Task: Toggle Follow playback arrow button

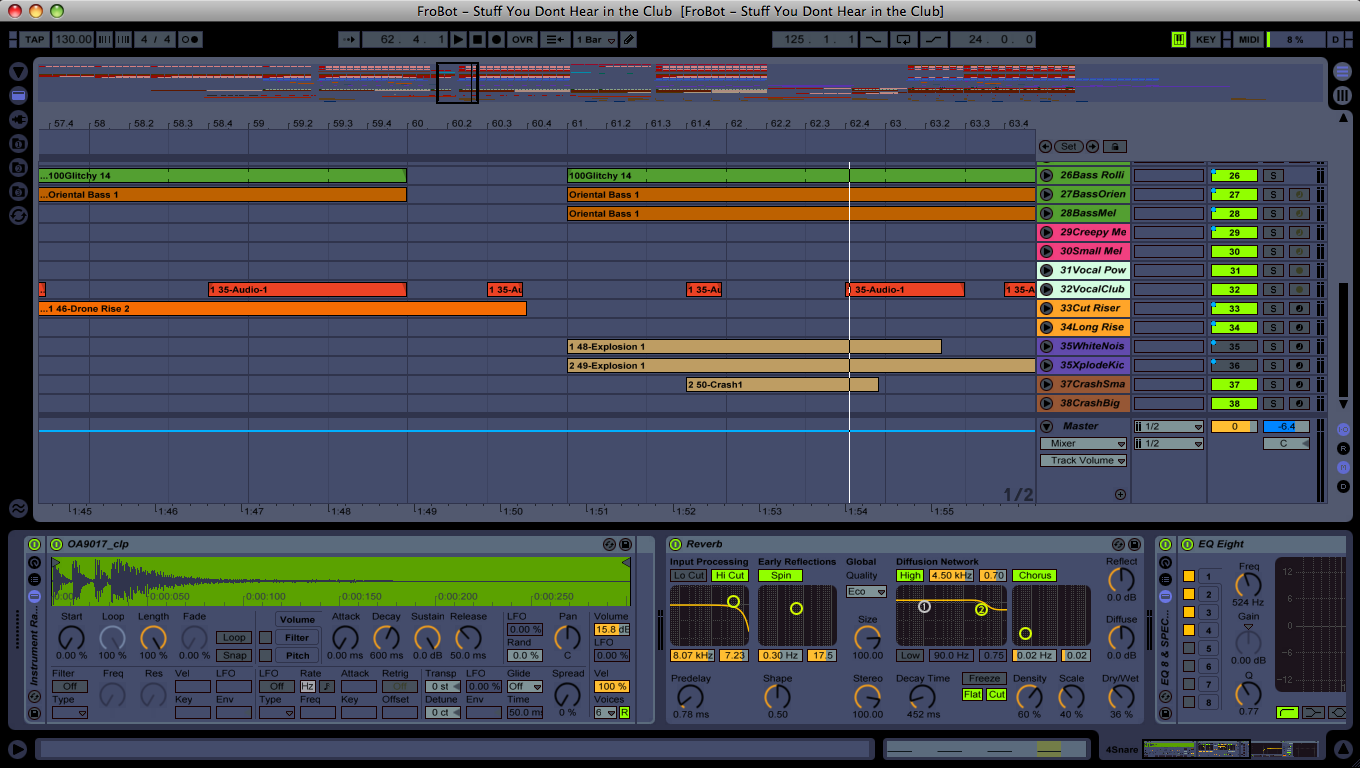Action: [348, 40]
